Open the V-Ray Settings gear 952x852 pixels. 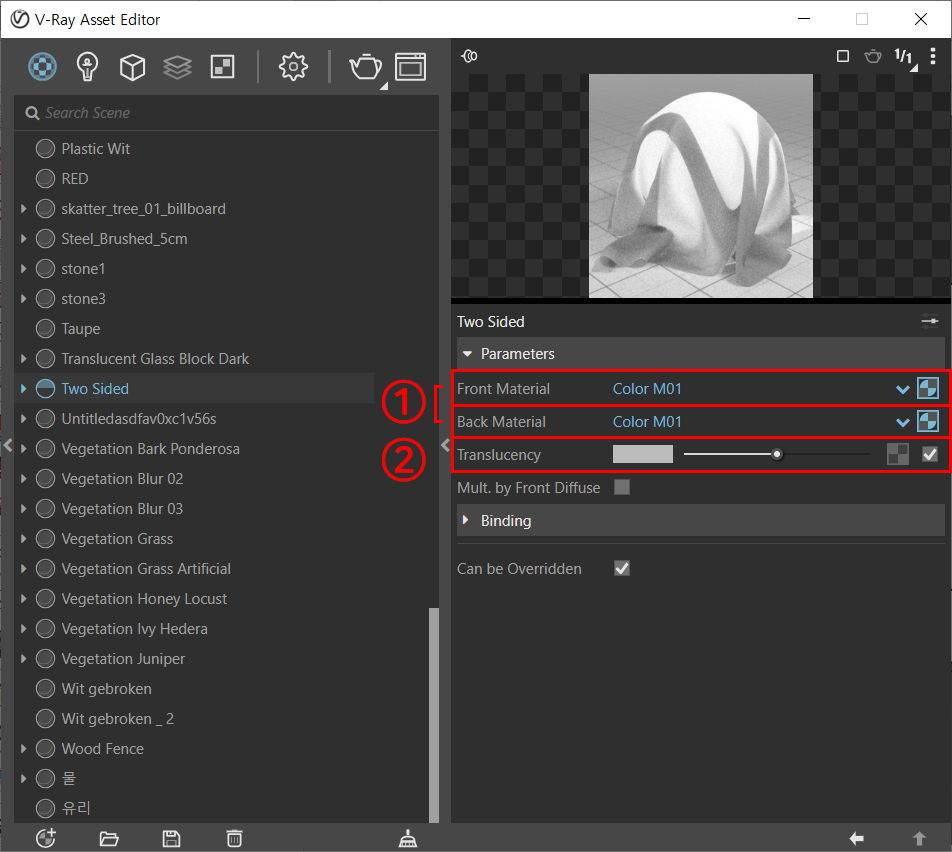click(293, 67)
